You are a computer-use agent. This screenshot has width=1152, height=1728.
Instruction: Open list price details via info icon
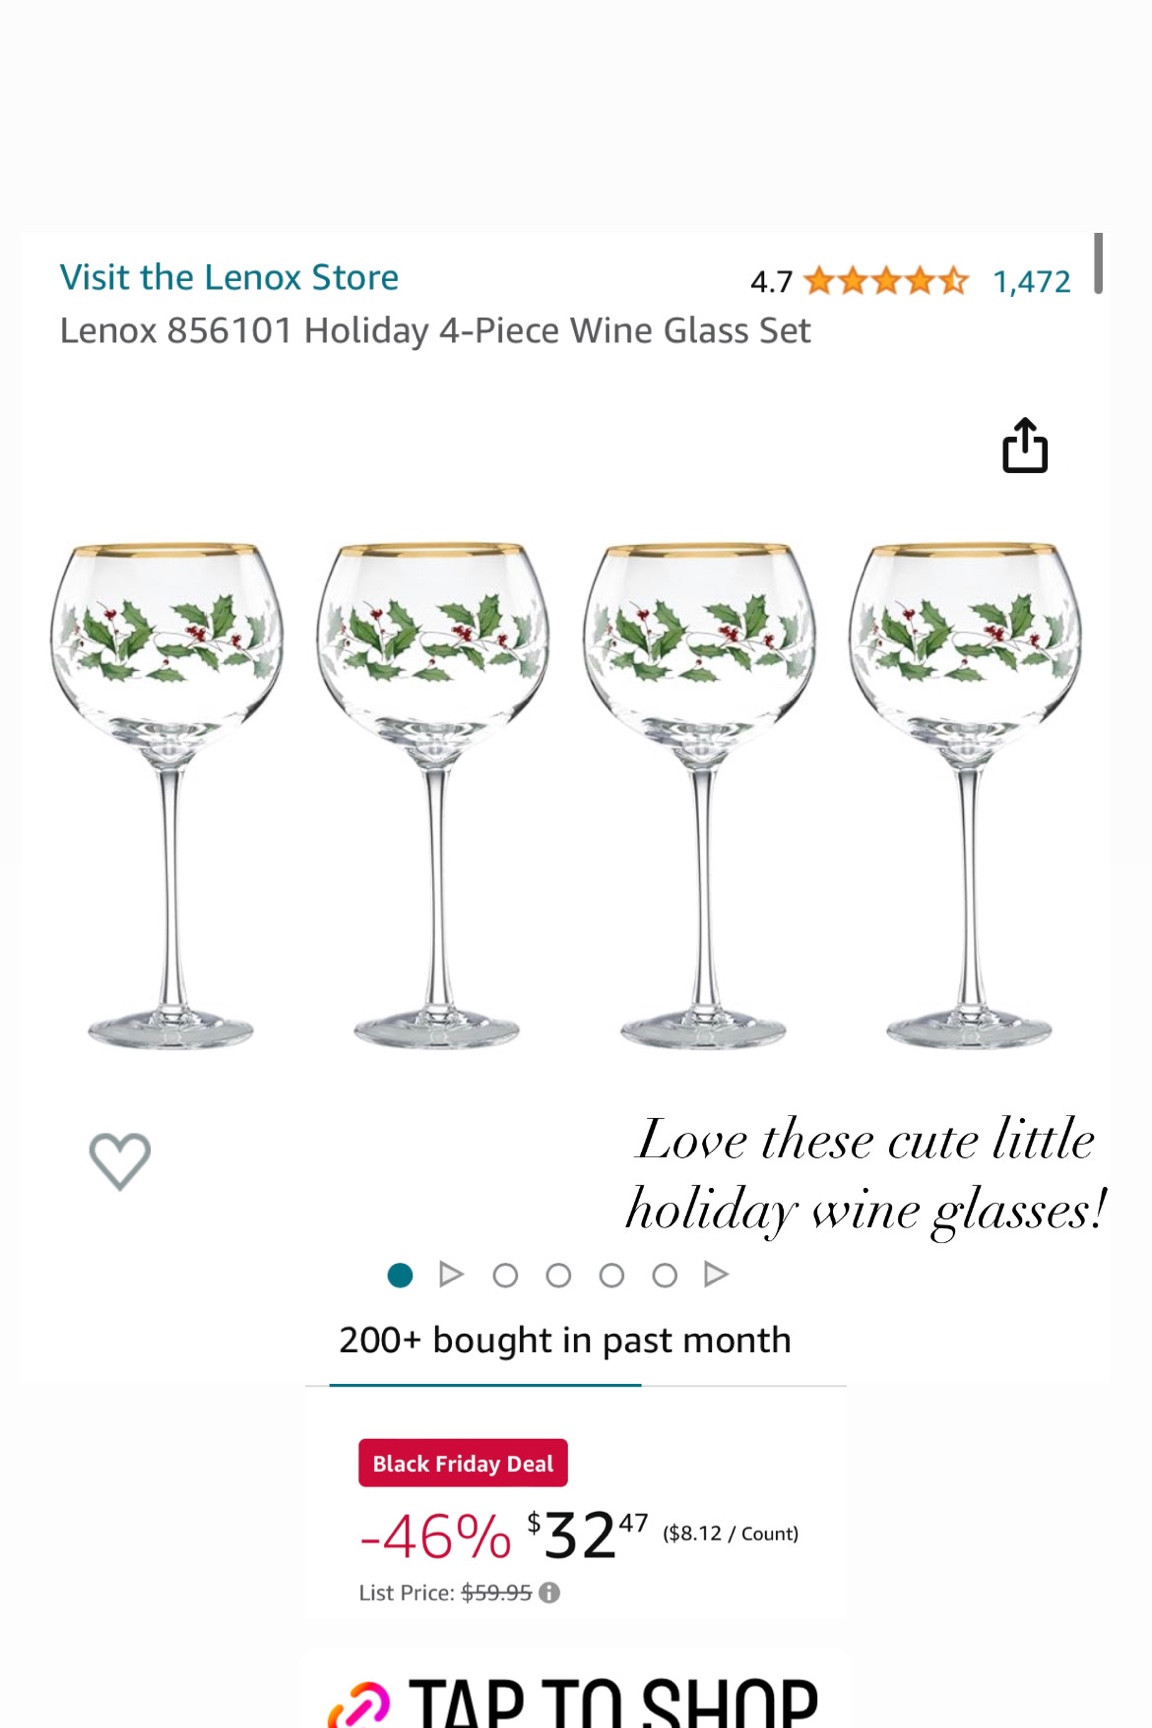[x=547, y=1593]
